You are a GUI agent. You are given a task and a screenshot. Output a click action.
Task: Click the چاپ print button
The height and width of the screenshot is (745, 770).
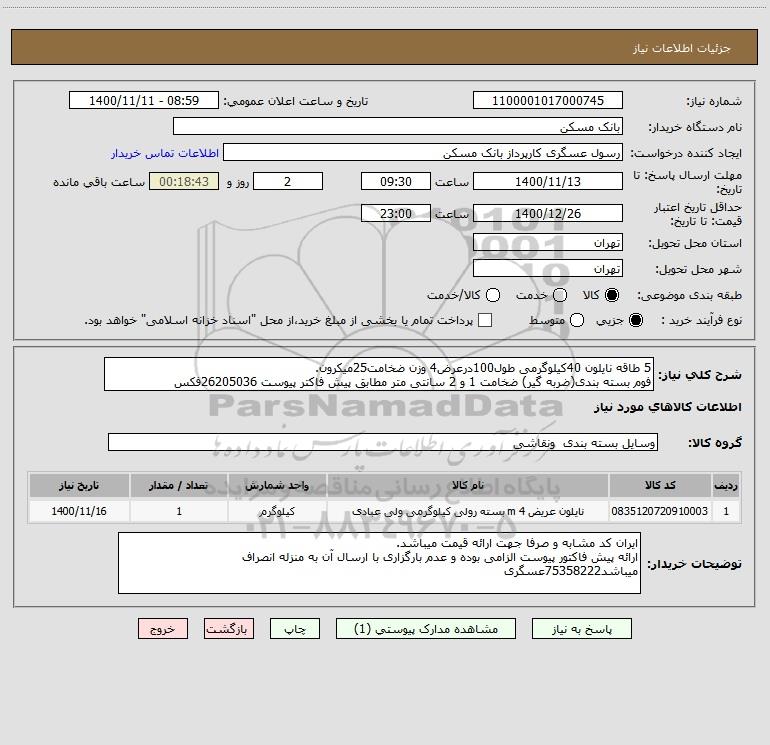point(295,629)
